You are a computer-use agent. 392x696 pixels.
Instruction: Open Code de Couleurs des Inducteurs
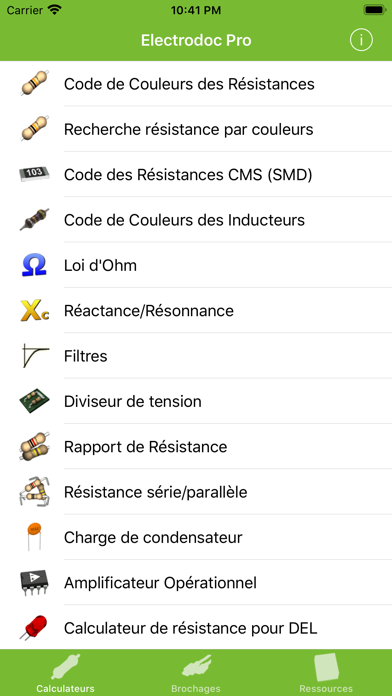coord(196,220)
